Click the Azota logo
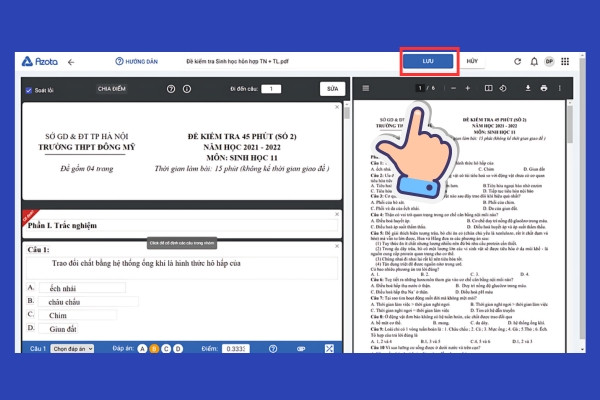 (40, 61)
